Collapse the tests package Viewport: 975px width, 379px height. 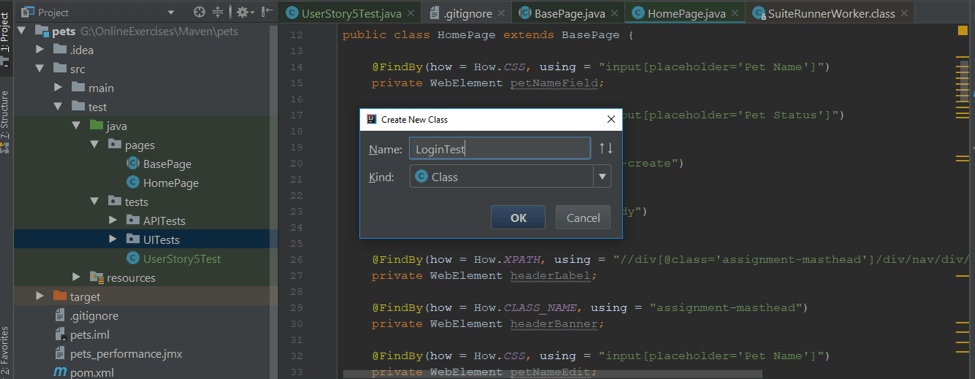click(x=95, y=201)
